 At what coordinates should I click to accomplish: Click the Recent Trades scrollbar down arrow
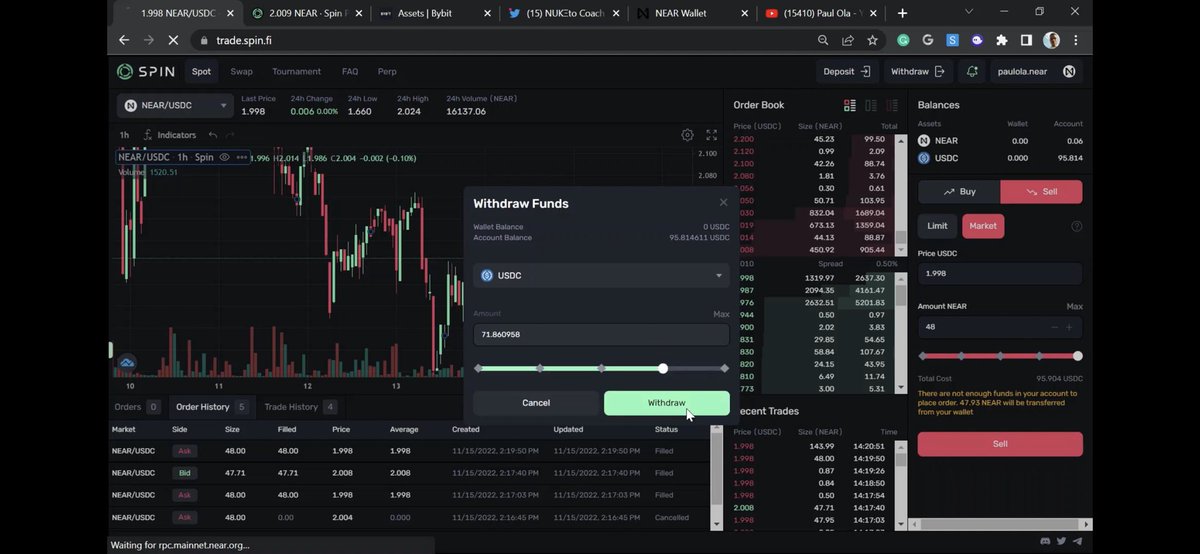tap(900, 524)
